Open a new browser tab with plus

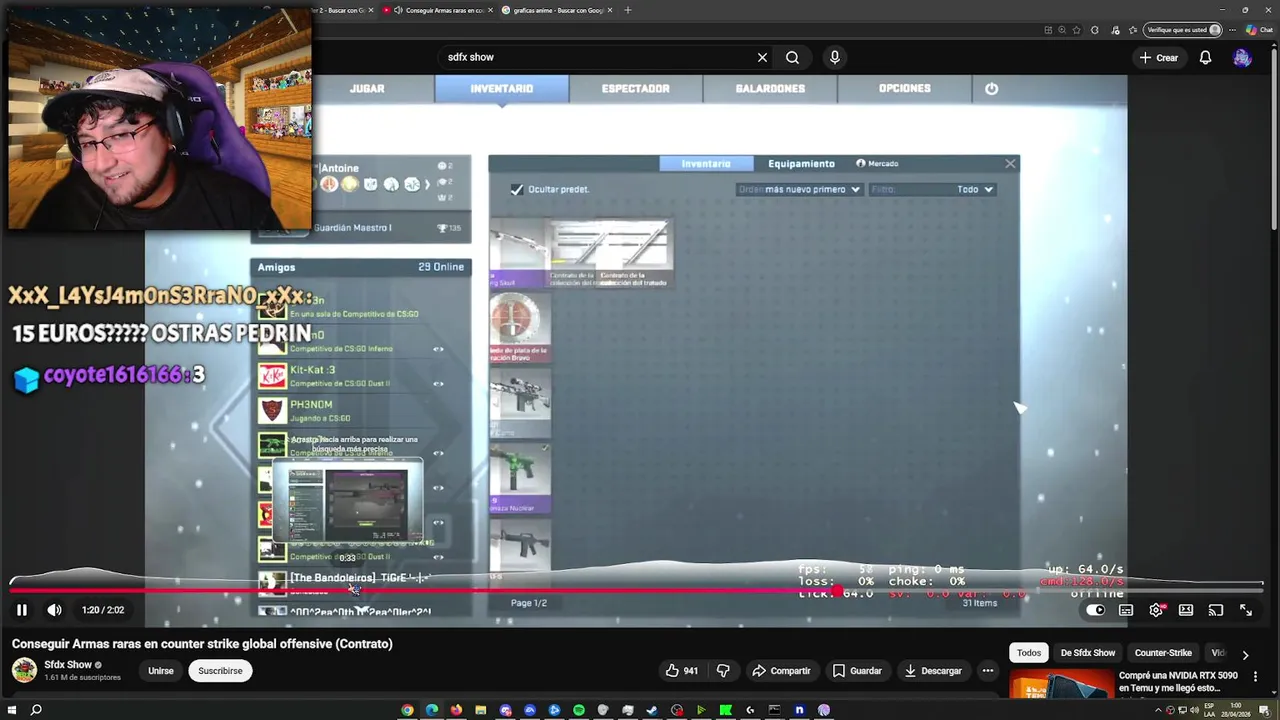(x=627, y=10)
